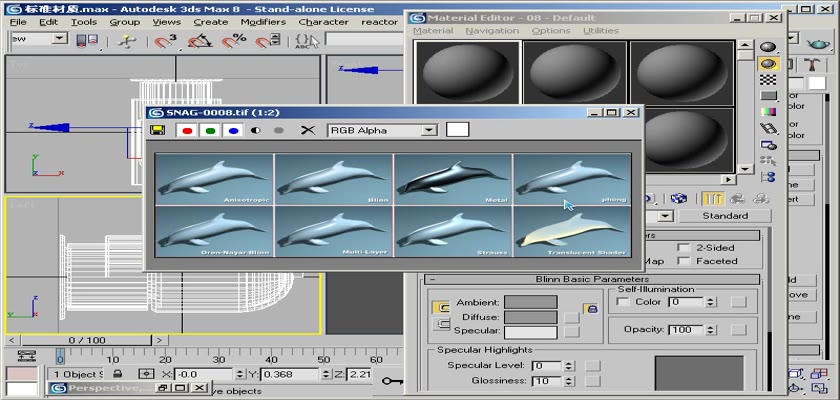Toggle checkered Background icon in Material Editor
This screenshot has width=840, height=400.
[x=768, y=80]
